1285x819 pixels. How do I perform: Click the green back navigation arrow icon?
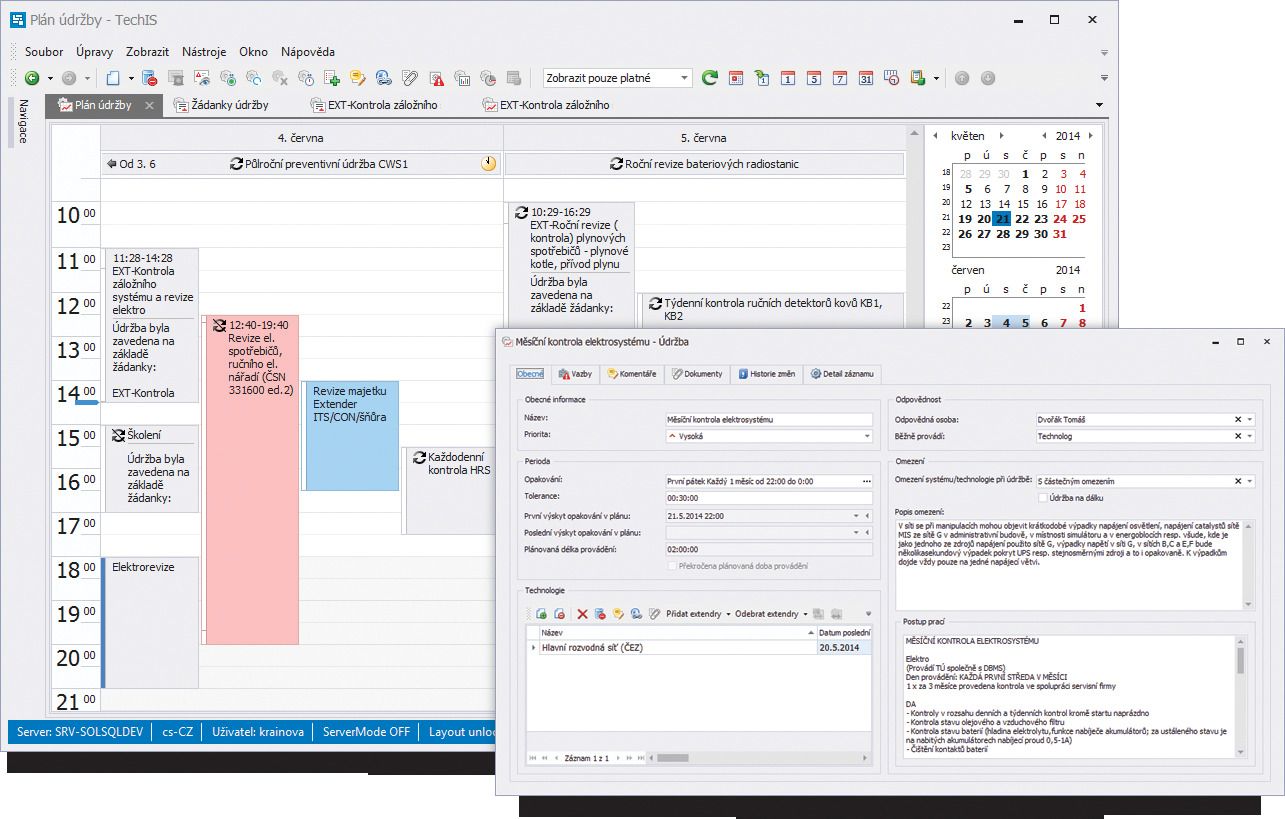(x=32, y=77)
